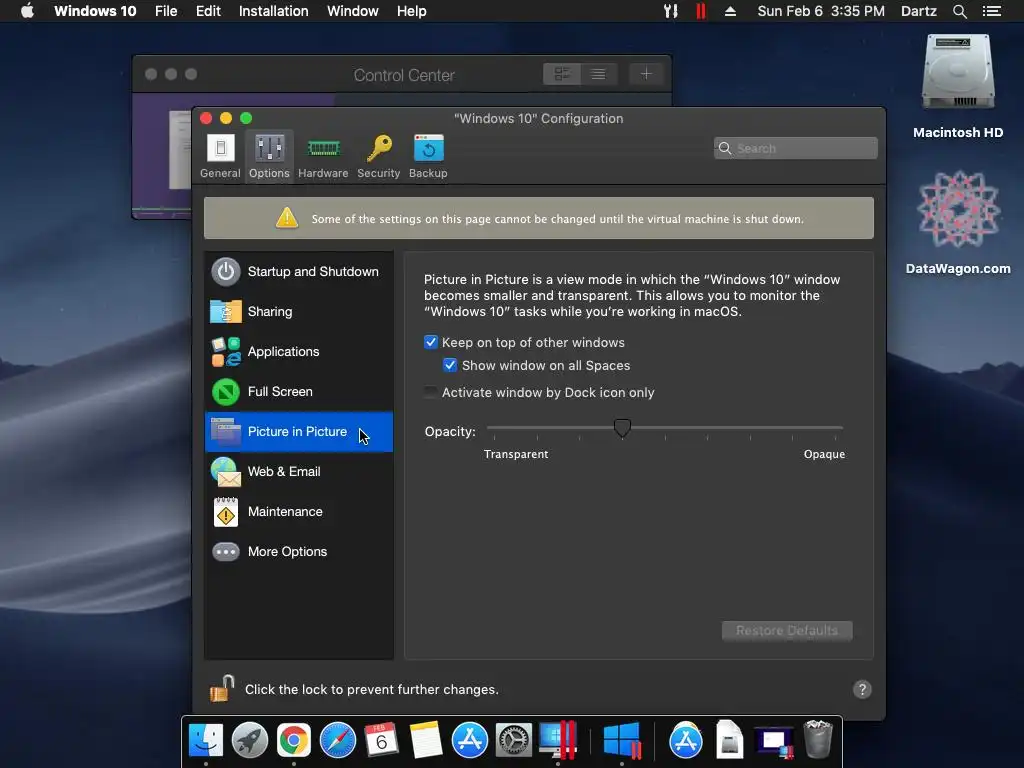Viewport: 1024px width, 768px height.
Task: Open App Store left of System Preferences
Action: (470, 741)
